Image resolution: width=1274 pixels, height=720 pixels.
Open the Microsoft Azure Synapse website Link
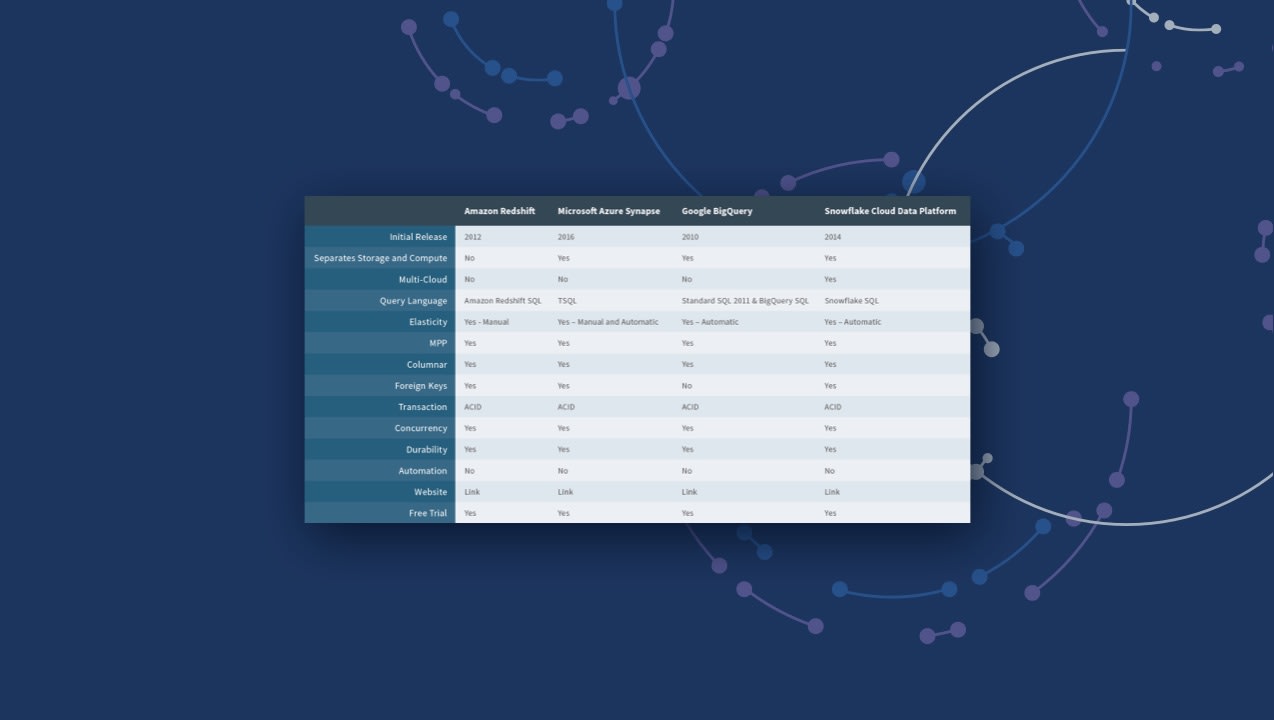click(565, 492)
